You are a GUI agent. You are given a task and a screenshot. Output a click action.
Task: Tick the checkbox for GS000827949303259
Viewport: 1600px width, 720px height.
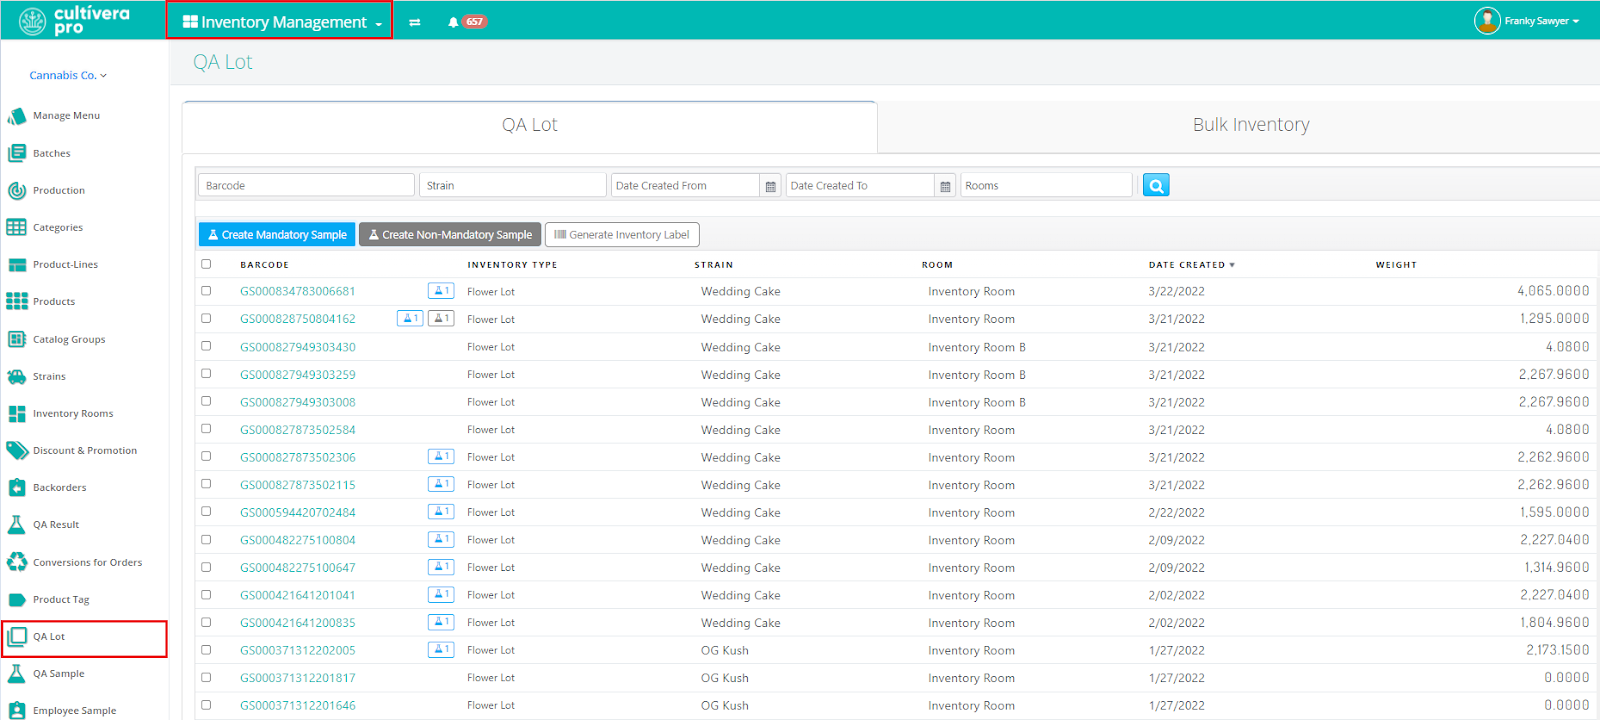coord(206,374)
